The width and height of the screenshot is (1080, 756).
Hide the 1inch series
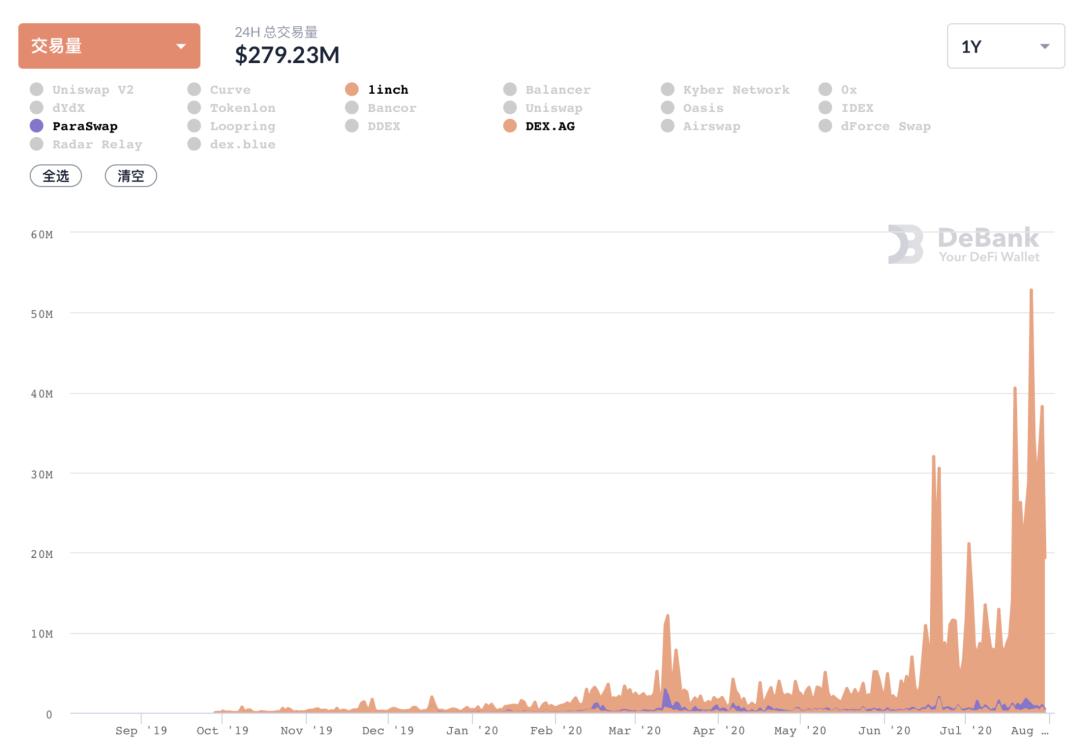coord(377,90)
